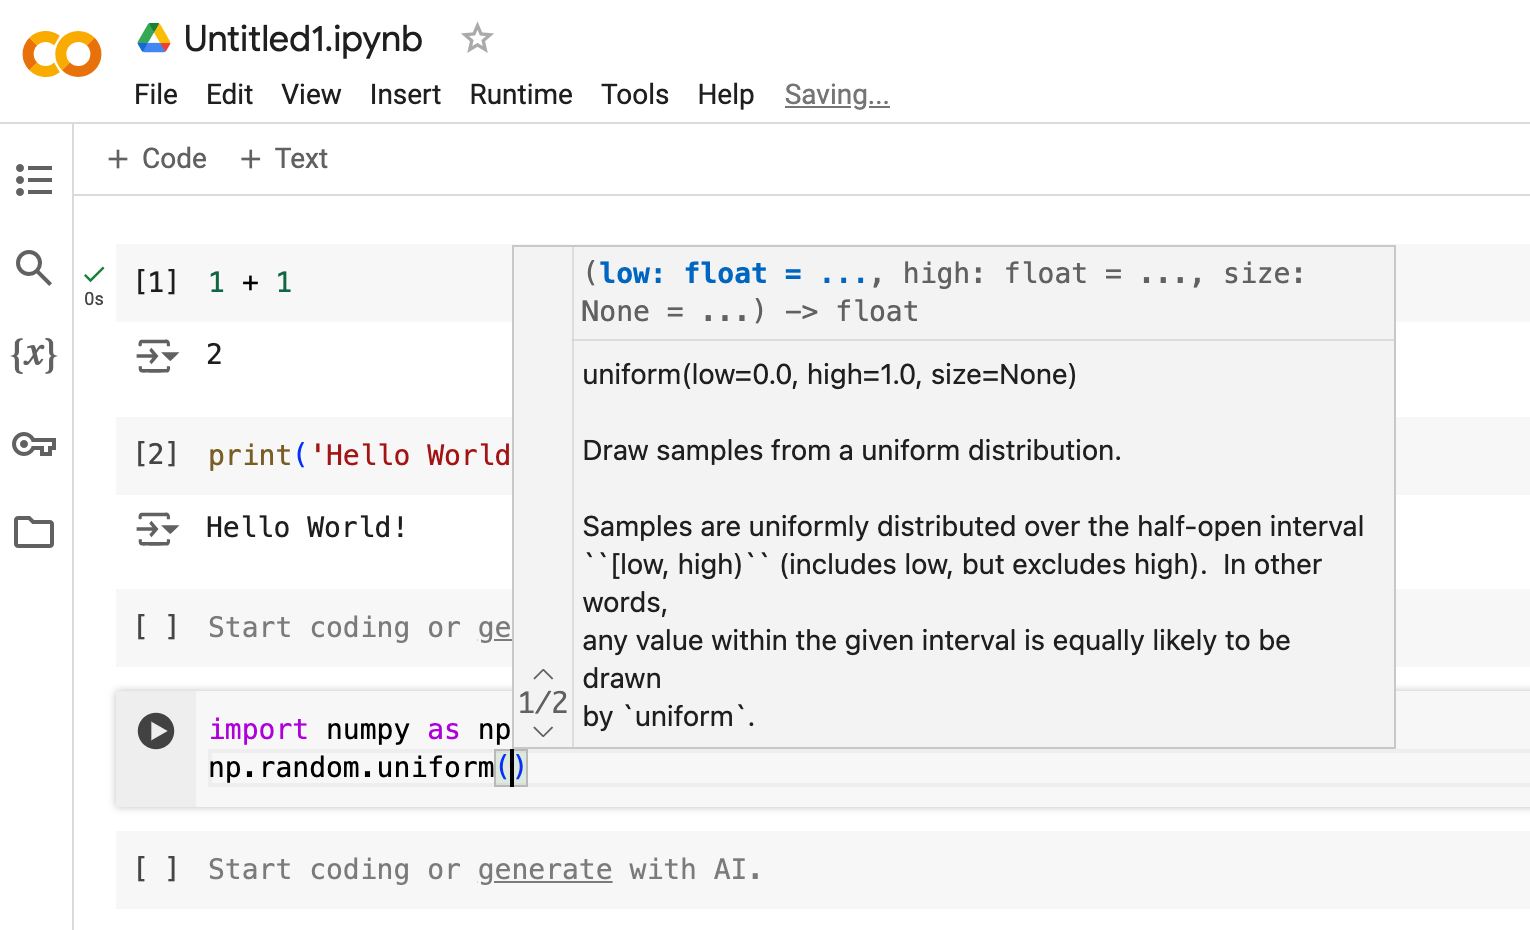Rename the Untitled1.ipynb notebook title
Image resolution: width=1530 pixels, height=930 pixels.
coord(303,39)
